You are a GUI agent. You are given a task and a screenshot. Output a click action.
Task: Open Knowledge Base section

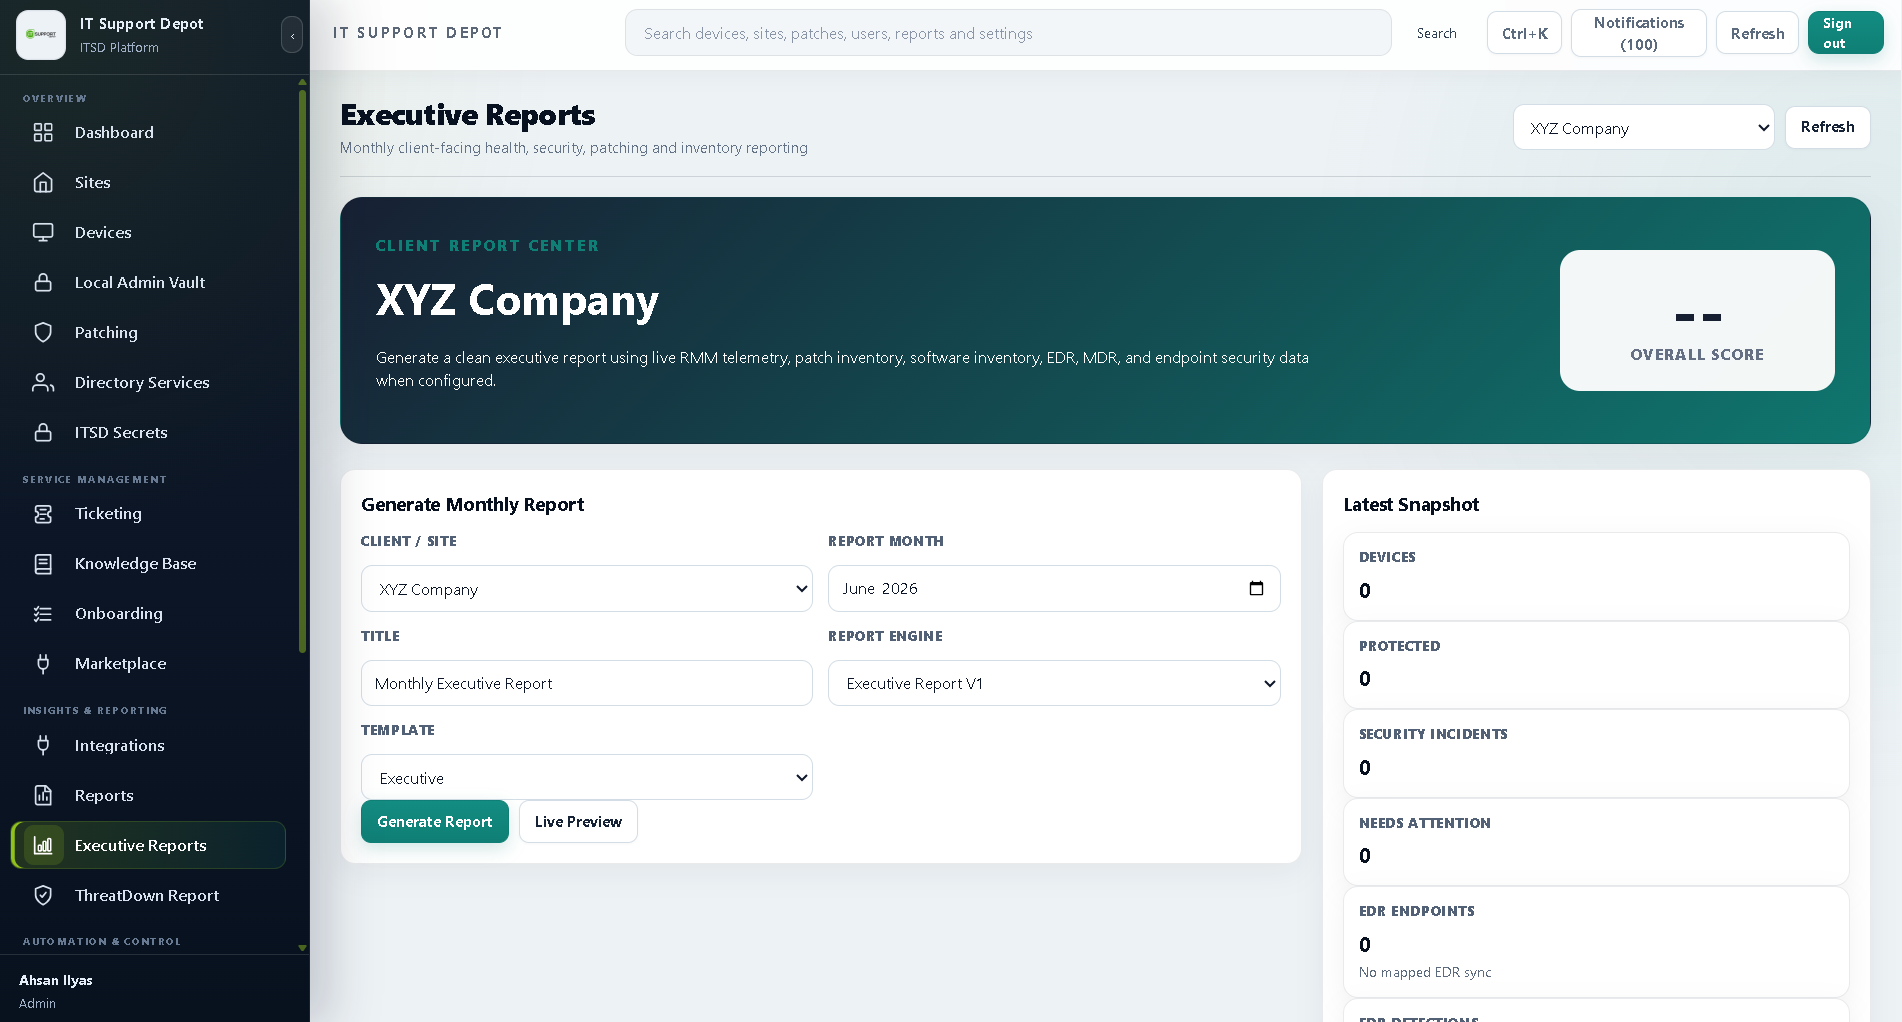click(148, 564)
